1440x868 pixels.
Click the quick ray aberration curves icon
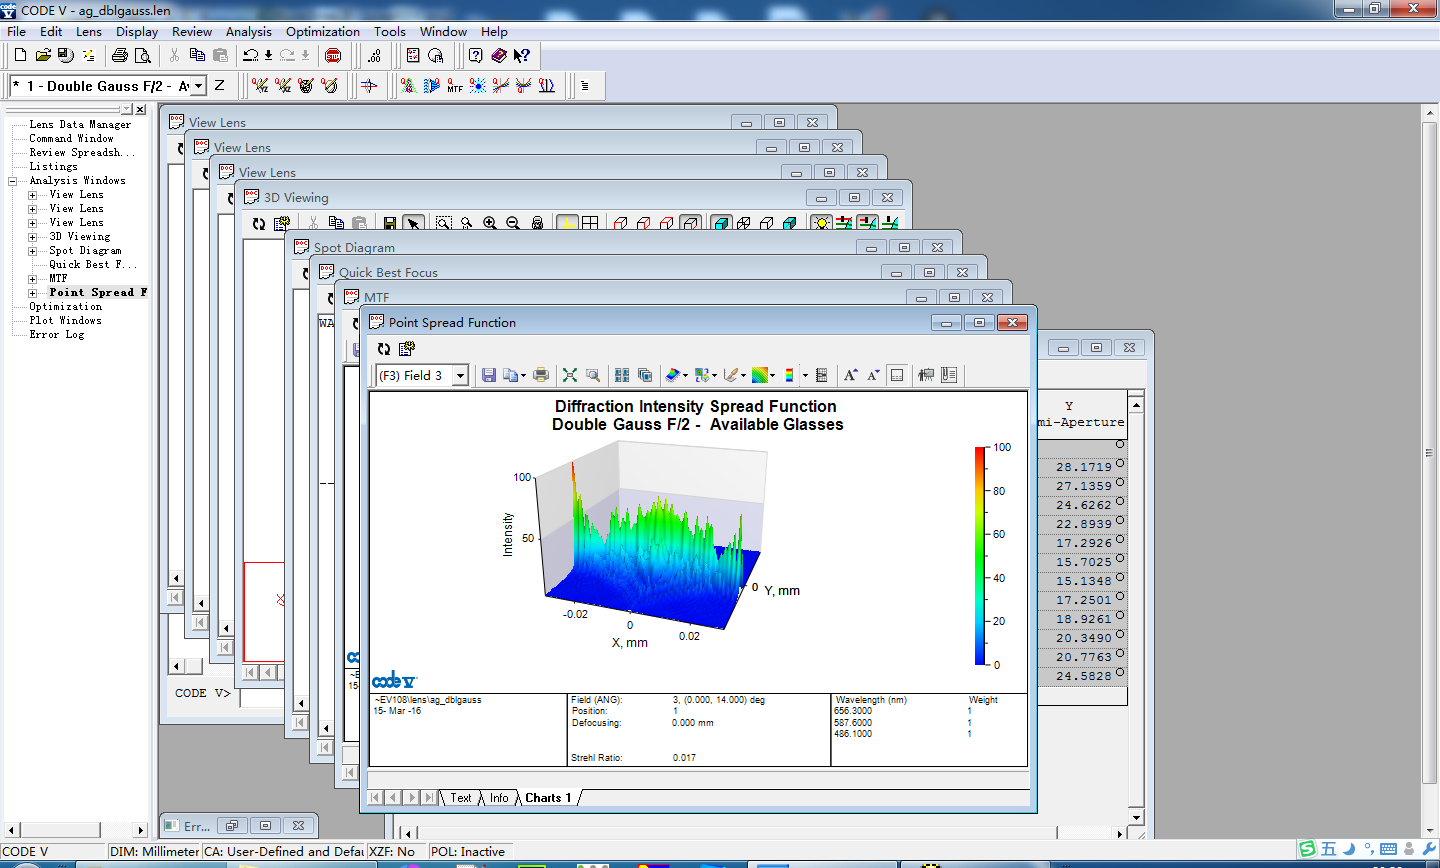(x=501, y=86)
